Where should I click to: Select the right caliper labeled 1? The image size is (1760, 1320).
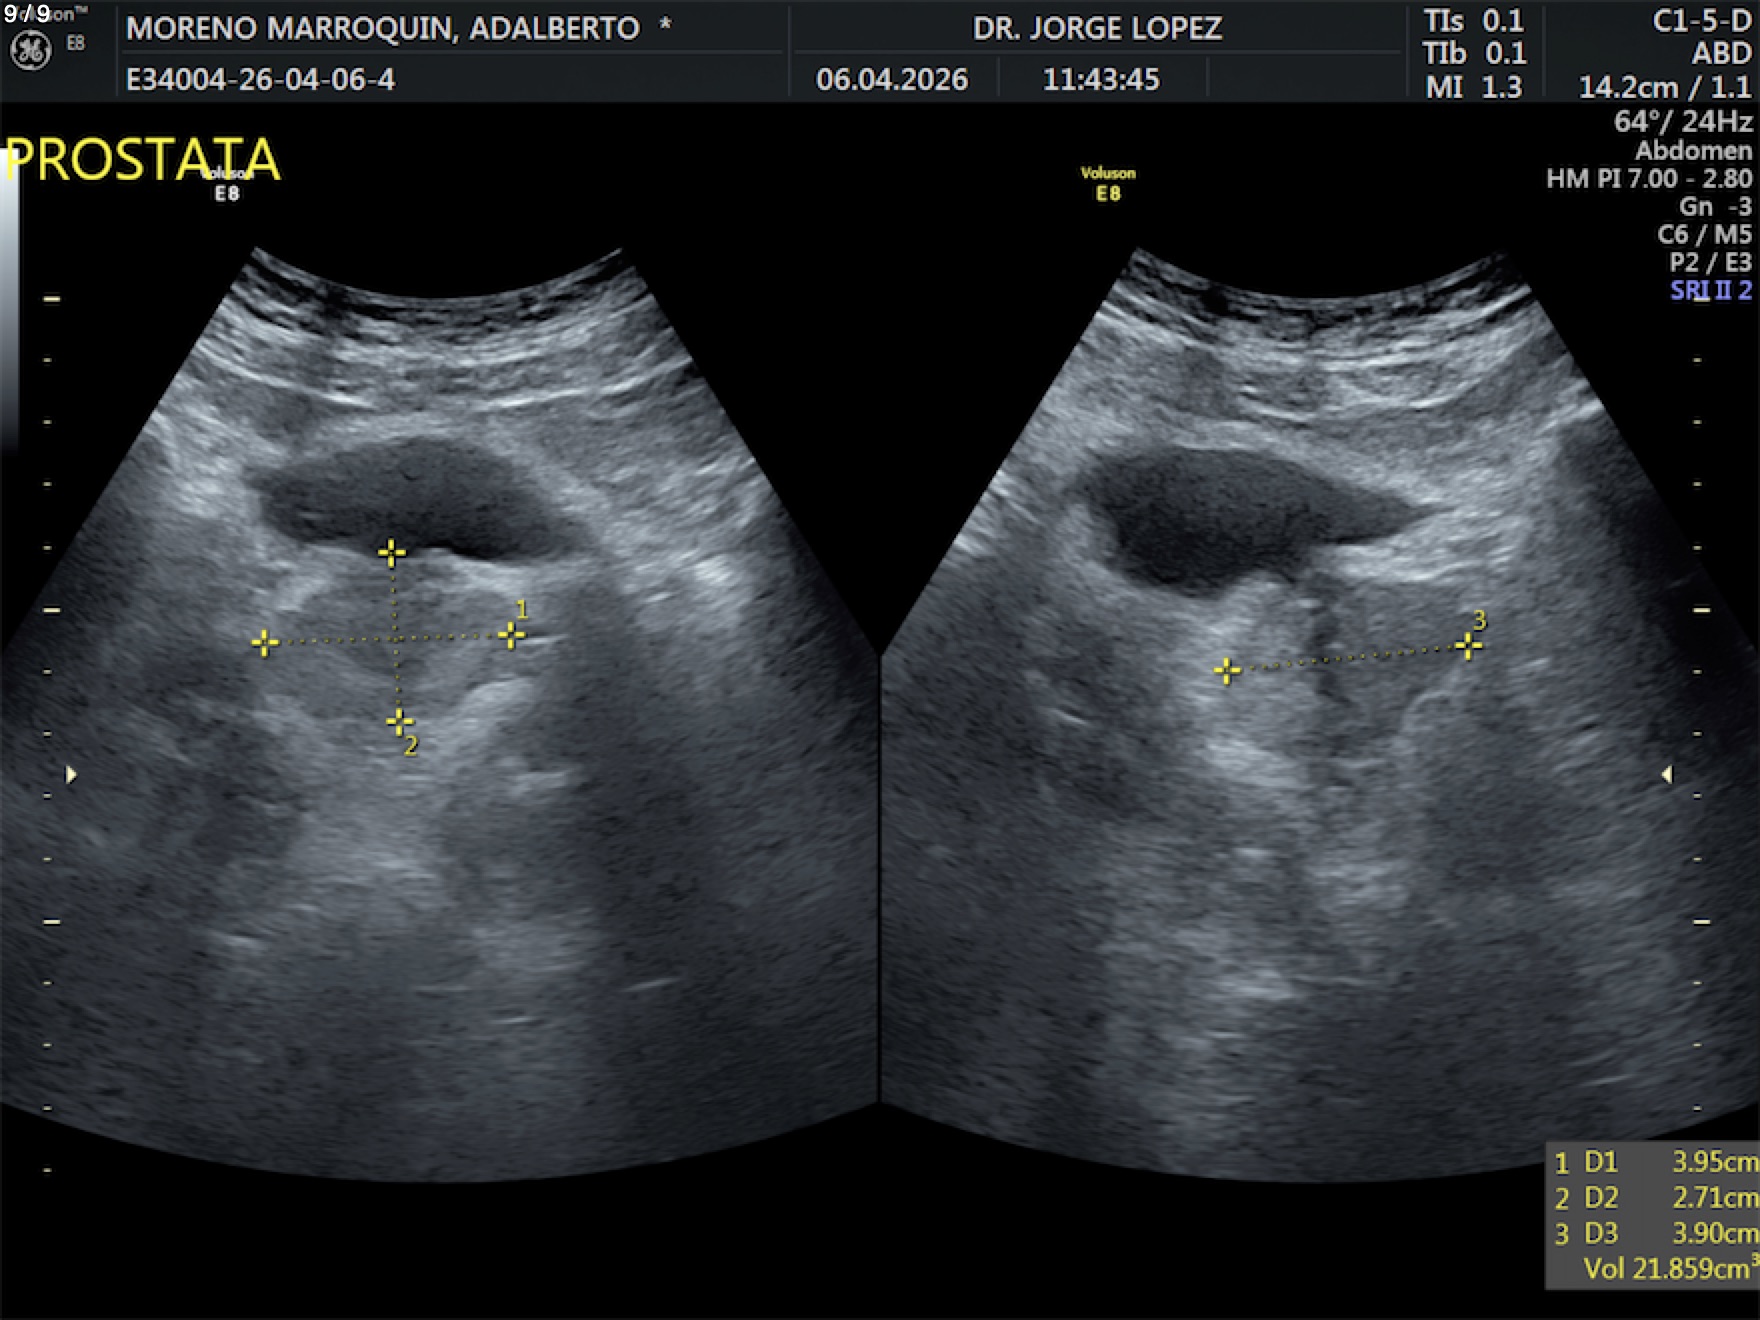511,634
